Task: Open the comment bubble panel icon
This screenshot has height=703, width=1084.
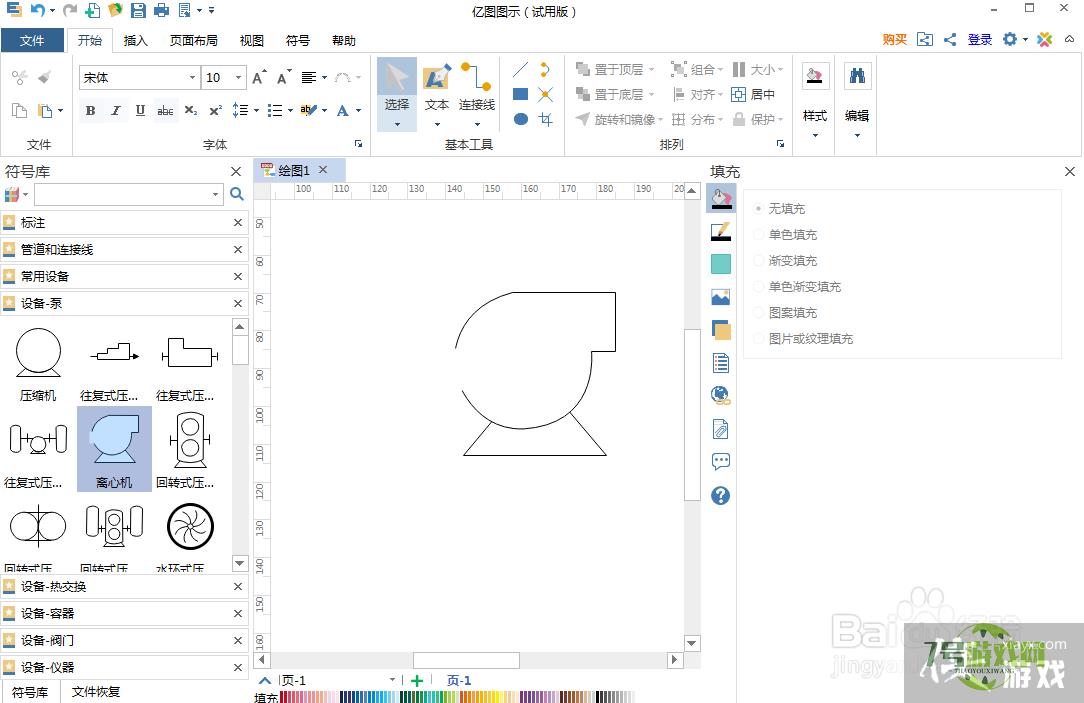Action: point(720,461)
